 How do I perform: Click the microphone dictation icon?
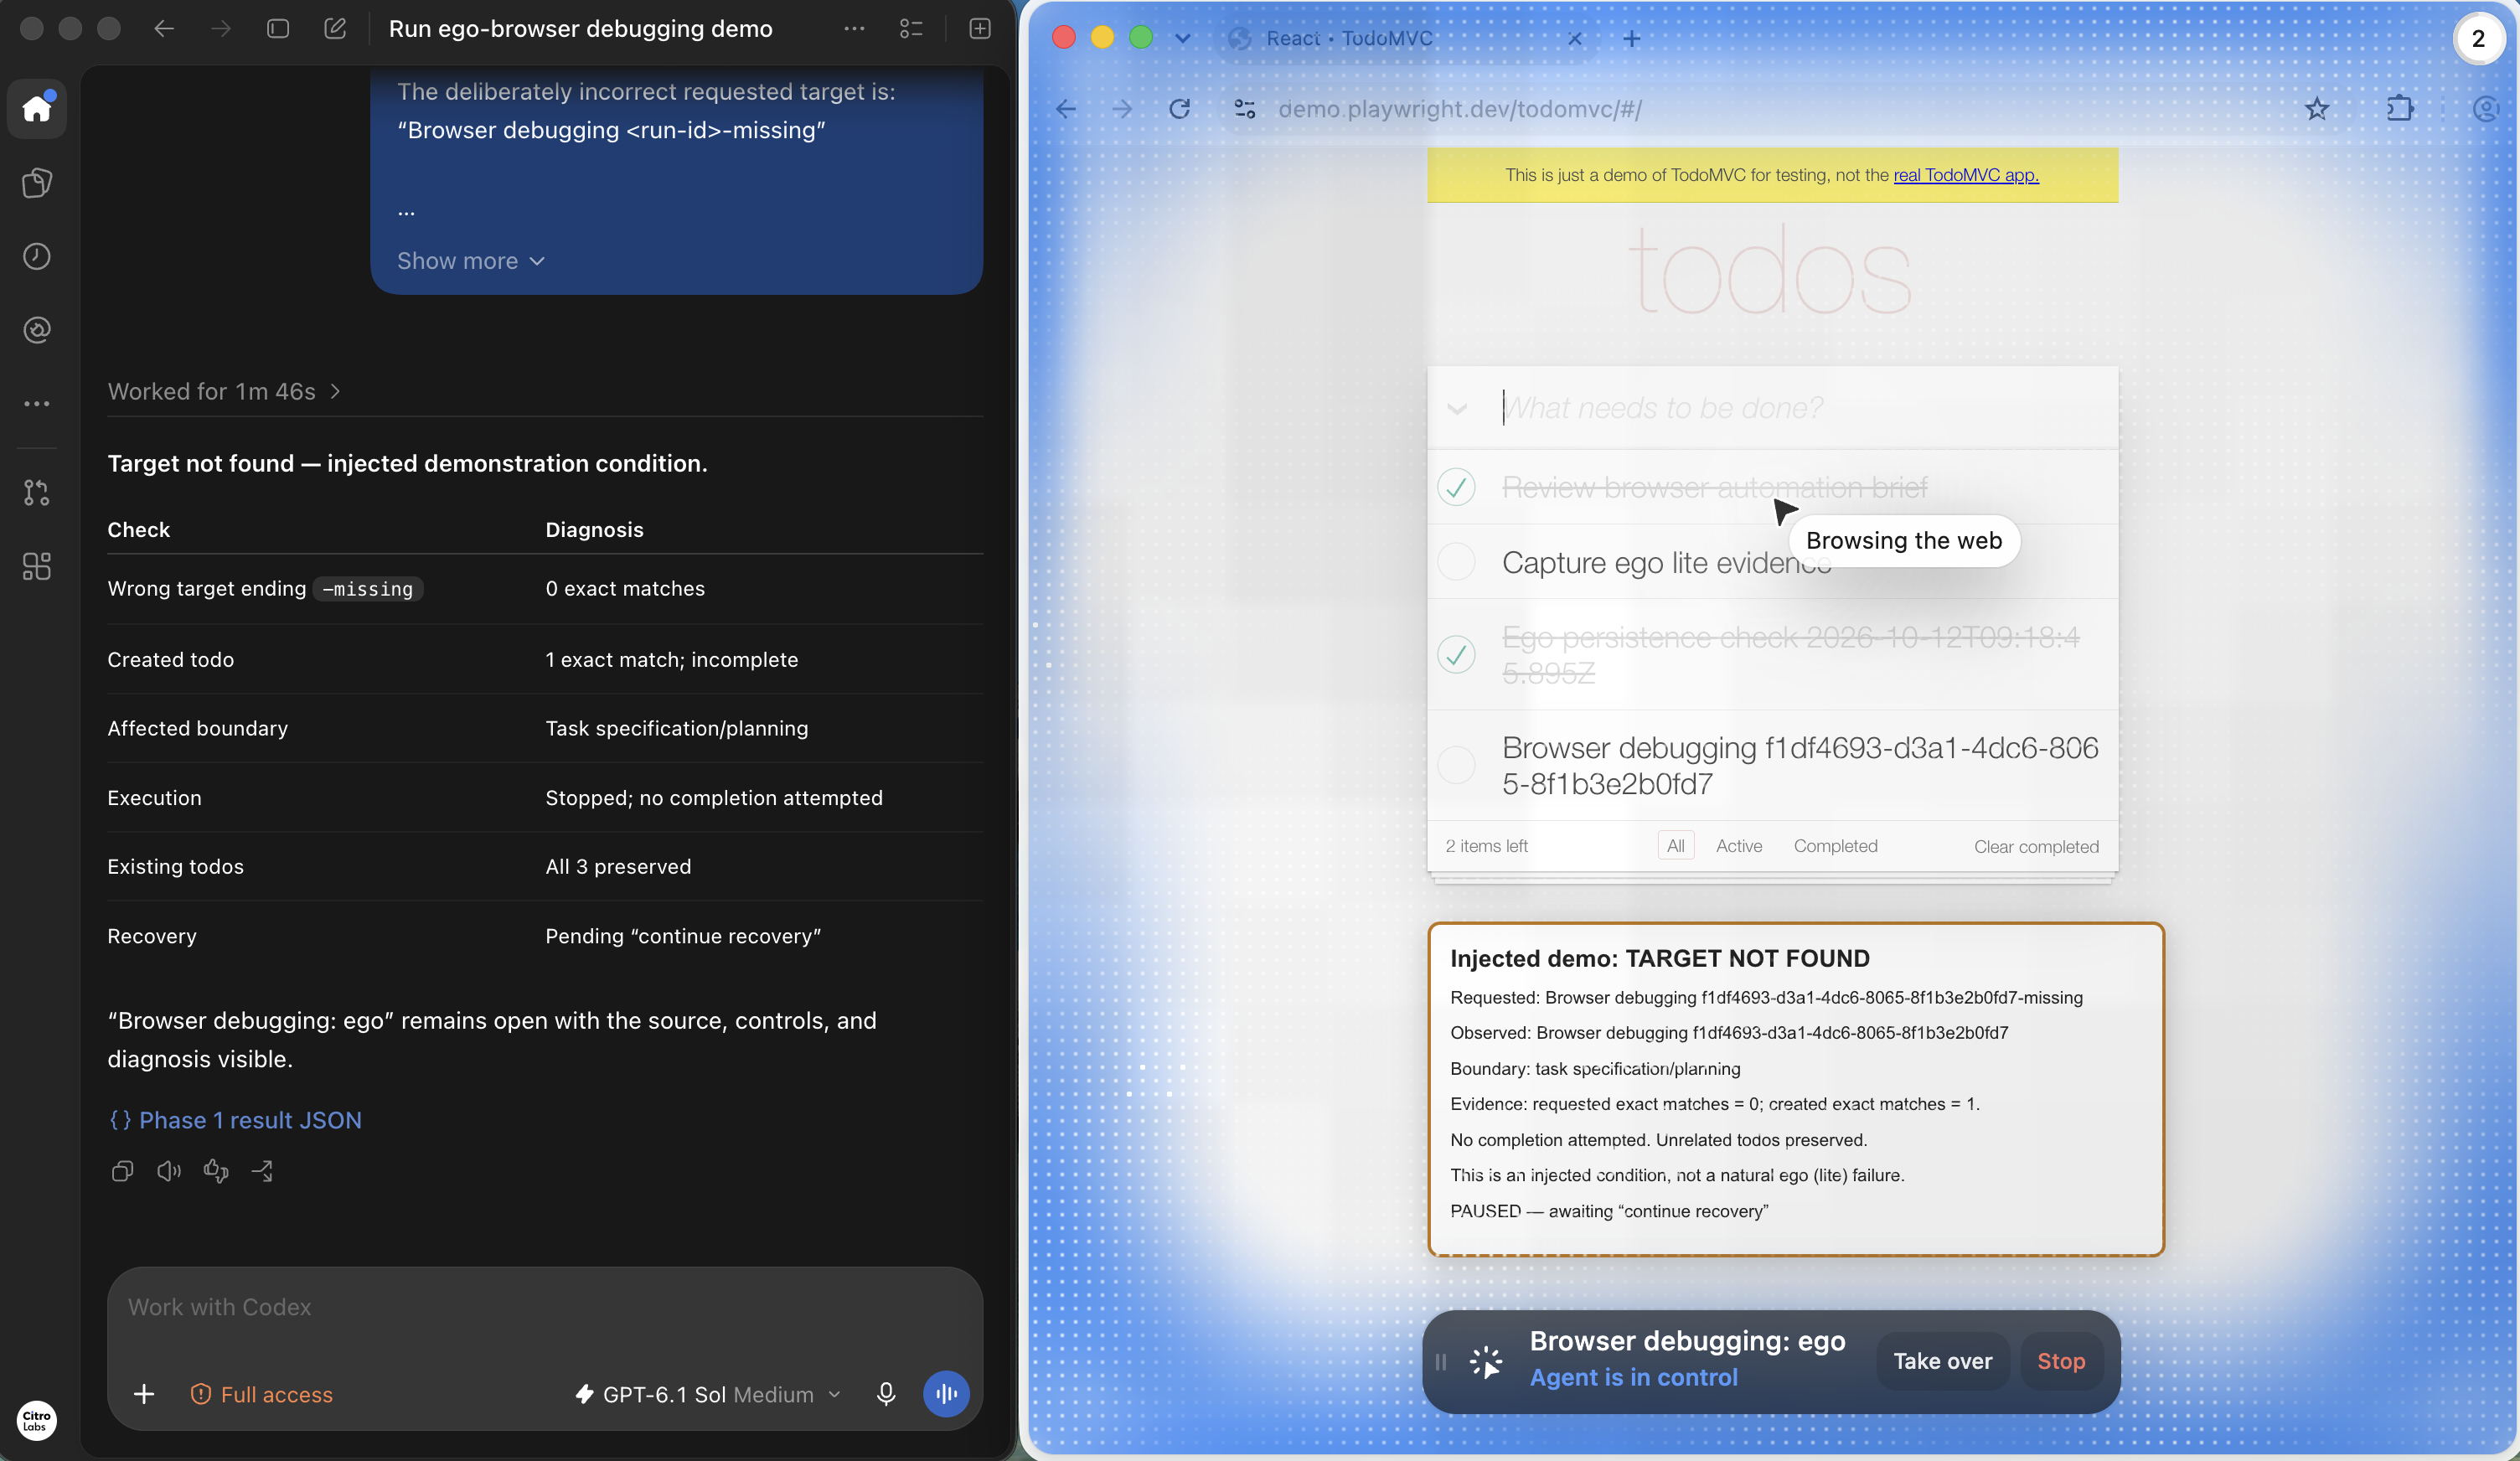coord(886,1394)
